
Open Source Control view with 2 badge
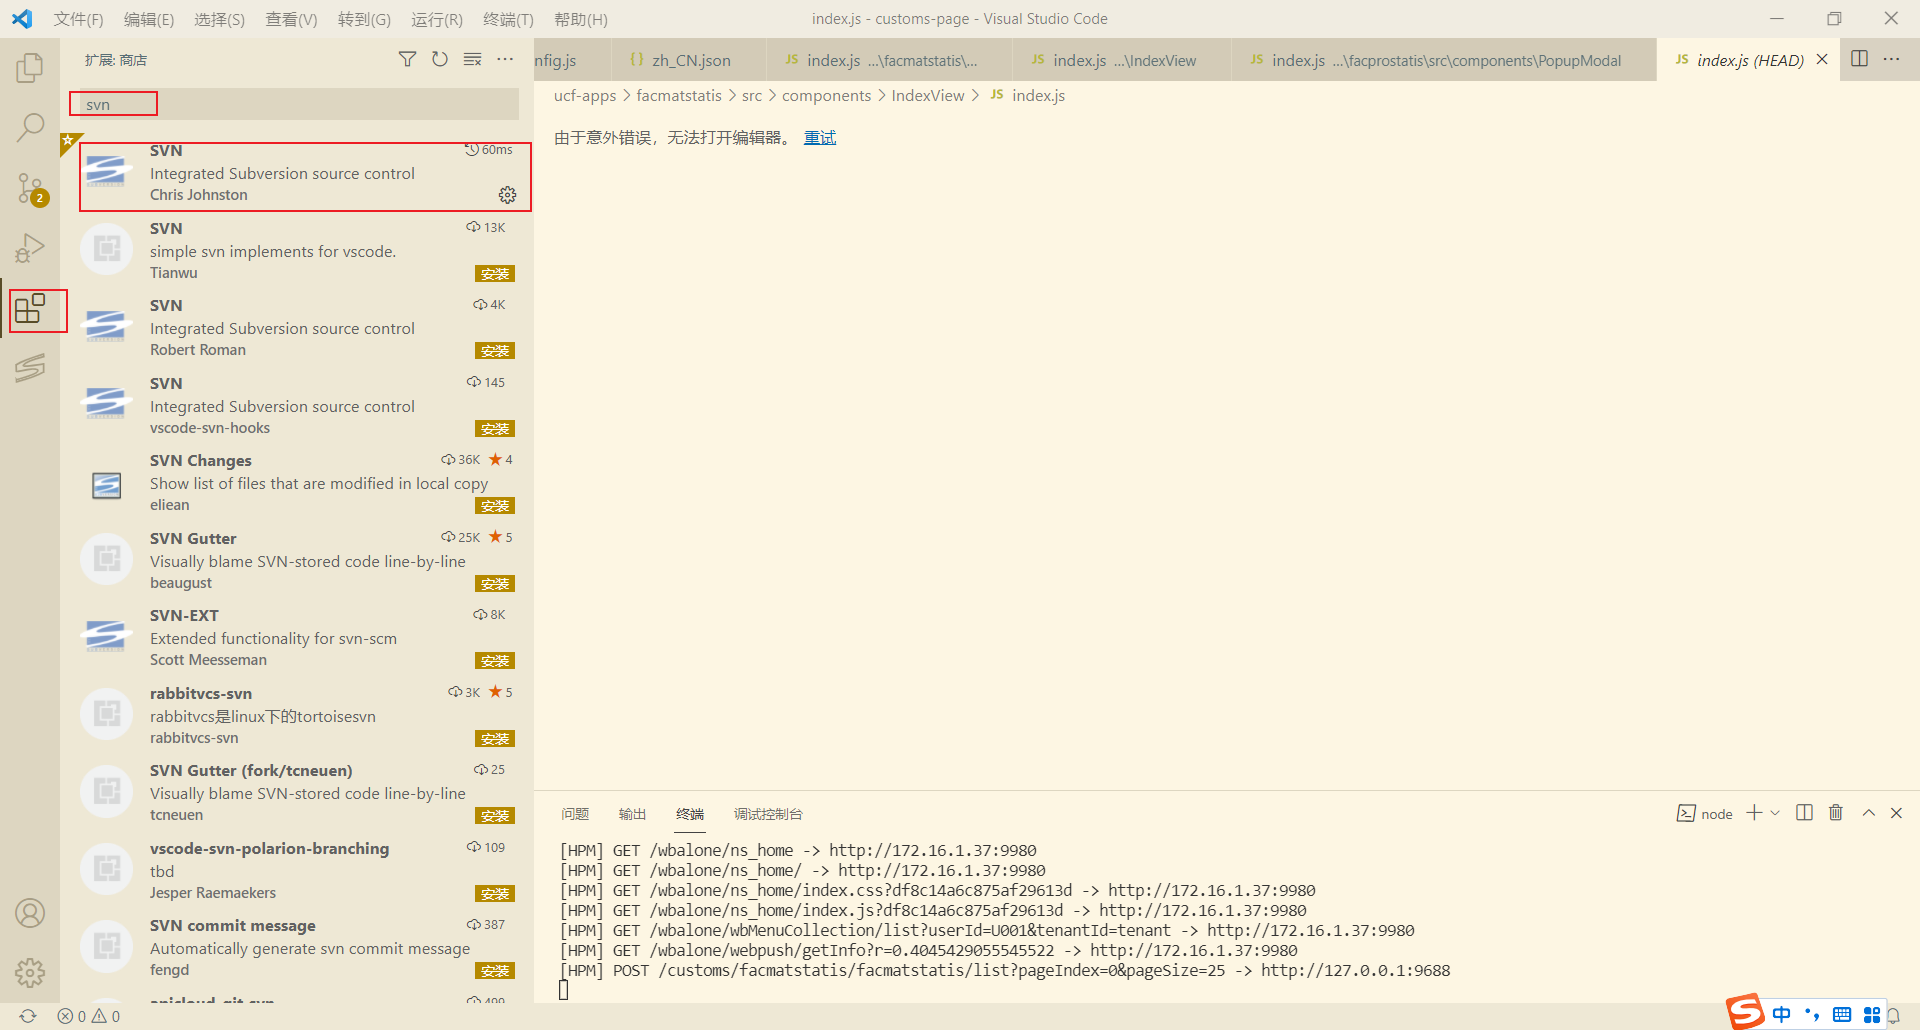coord(30,188)
